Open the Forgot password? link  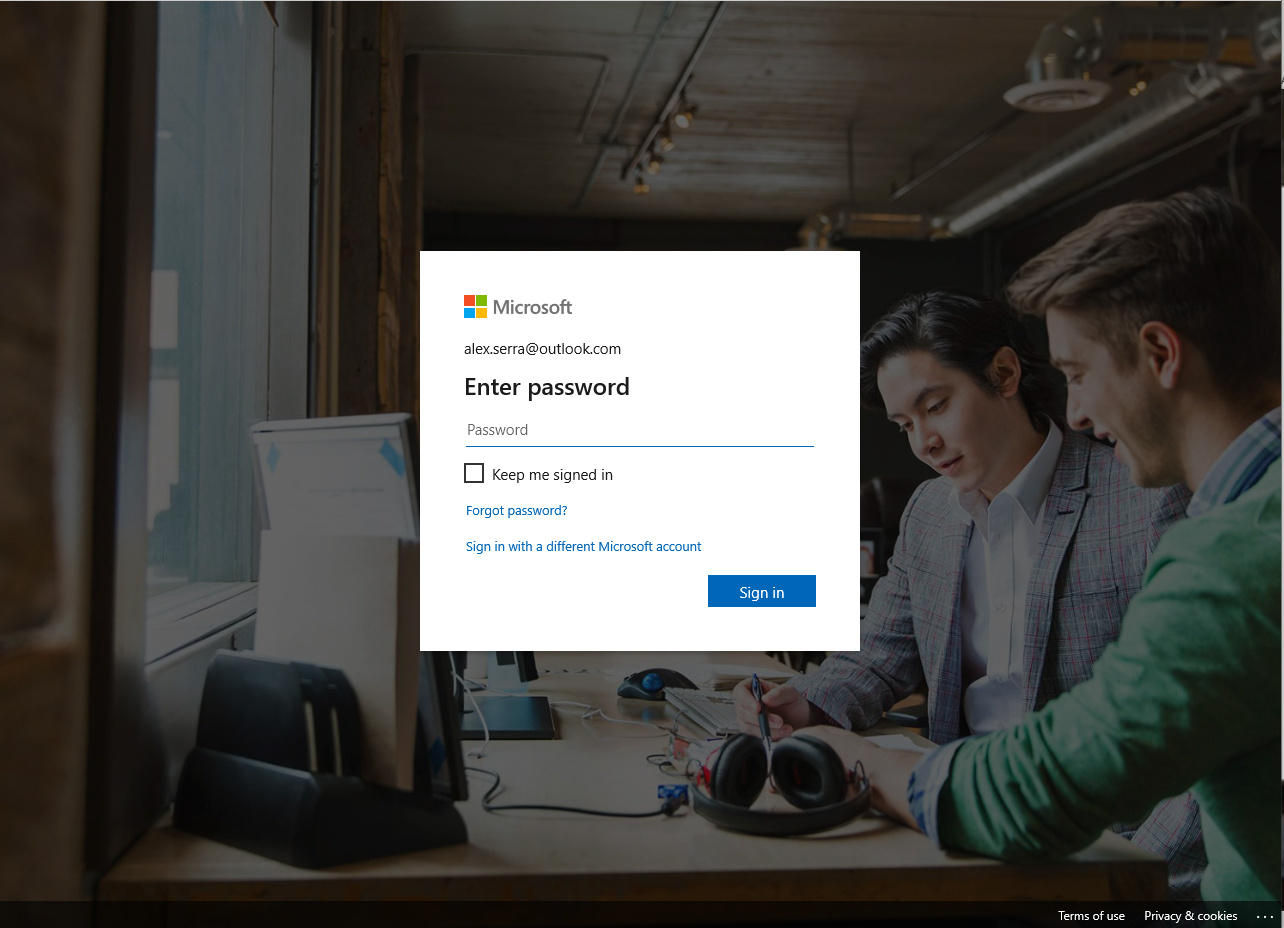click(516, 511)
